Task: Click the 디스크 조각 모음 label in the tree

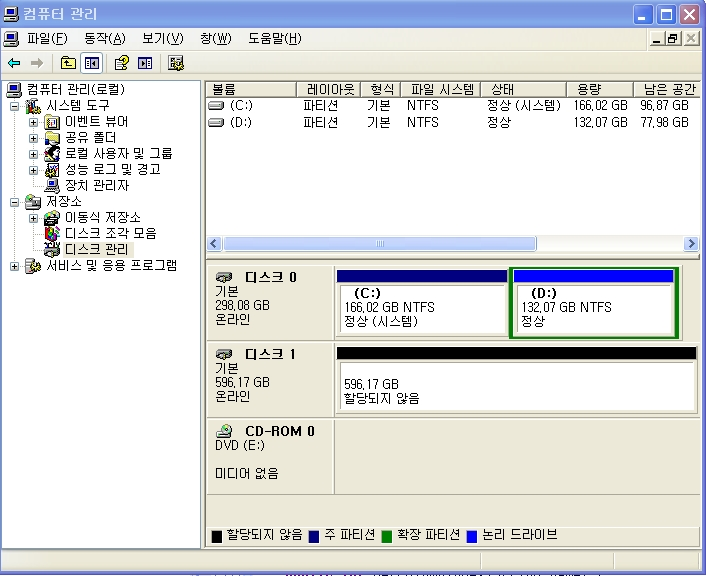Action: click(111, 233)
